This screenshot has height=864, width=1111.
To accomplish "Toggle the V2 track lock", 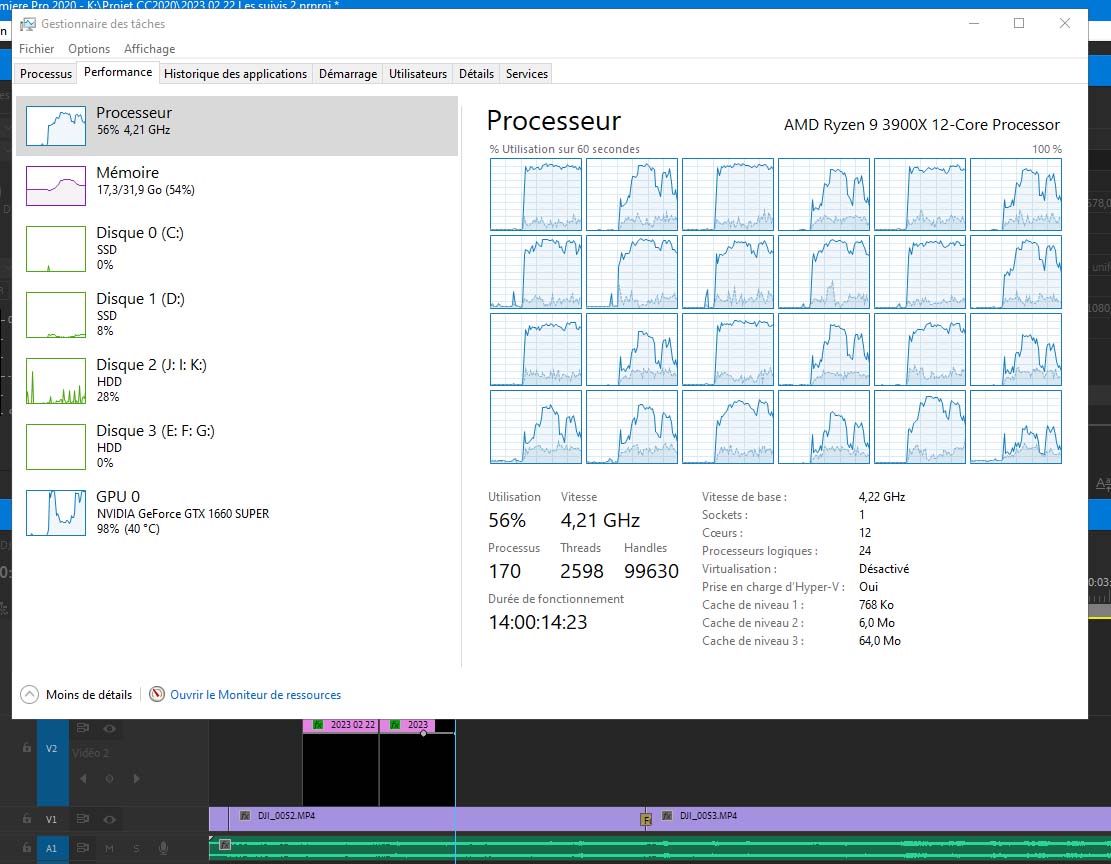I will 26,747.
